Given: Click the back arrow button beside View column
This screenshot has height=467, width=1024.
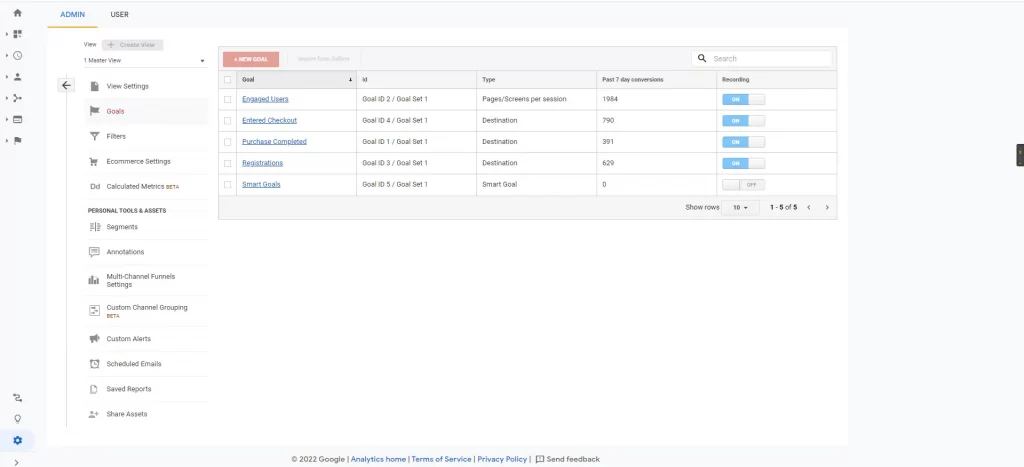Looking at the screenshot, I should click(67, 85).
